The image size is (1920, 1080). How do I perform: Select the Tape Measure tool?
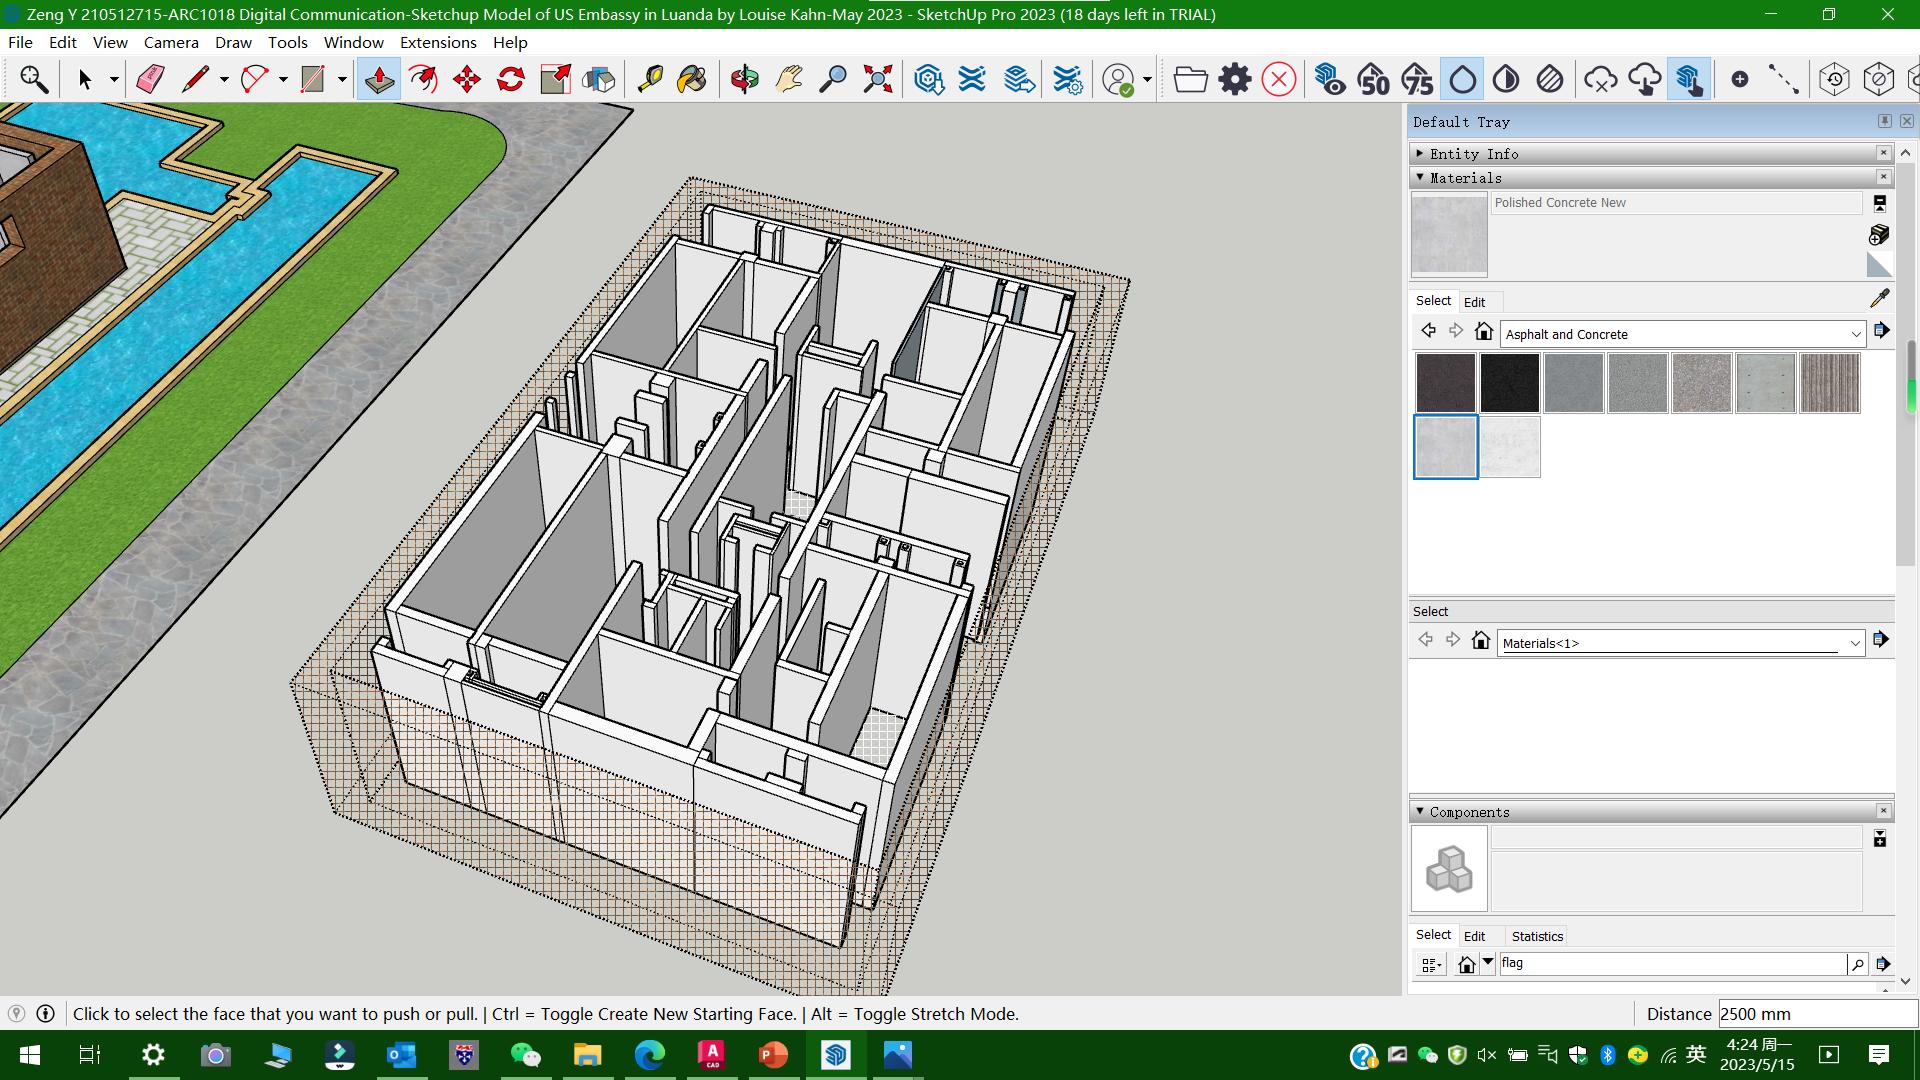650,79
